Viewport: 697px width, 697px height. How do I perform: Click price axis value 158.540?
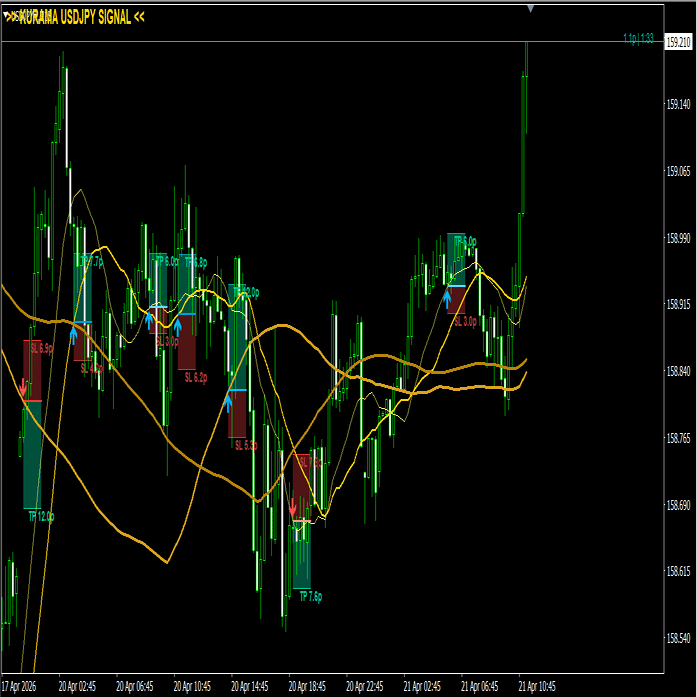[678, 638]
